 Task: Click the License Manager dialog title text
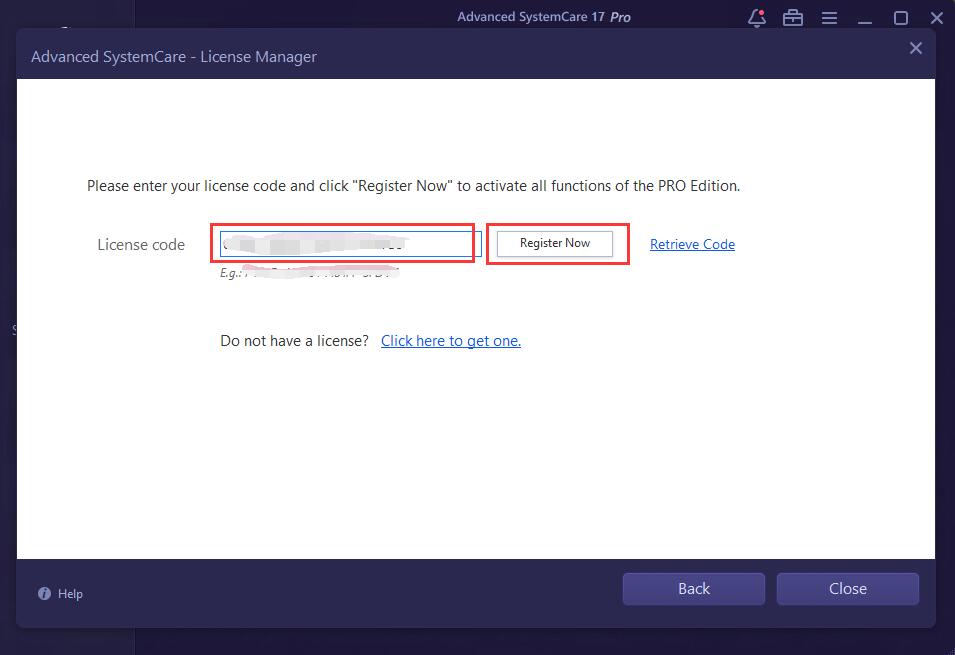pos(174,57)
